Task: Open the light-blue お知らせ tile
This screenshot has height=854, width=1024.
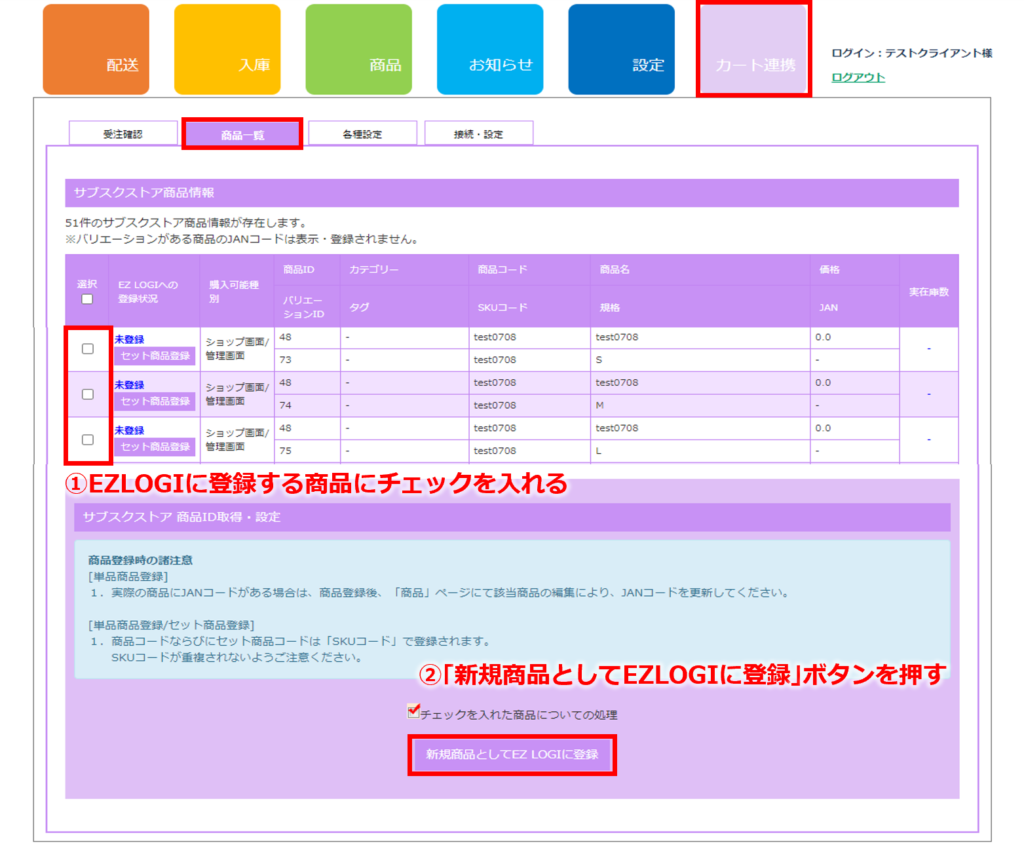Action: pos(489,50)
